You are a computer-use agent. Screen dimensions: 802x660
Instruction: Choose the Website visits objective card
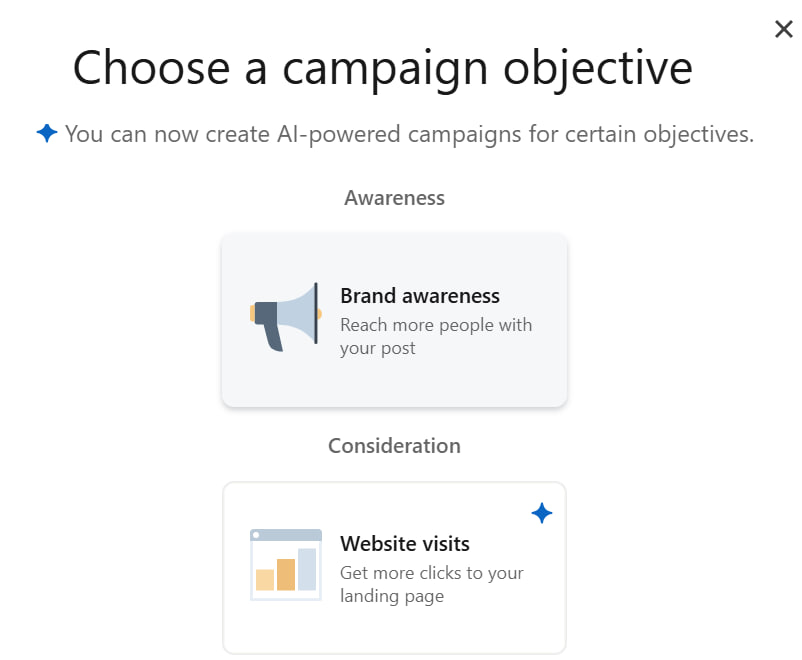pyautogui.click(x=394, y=568)
